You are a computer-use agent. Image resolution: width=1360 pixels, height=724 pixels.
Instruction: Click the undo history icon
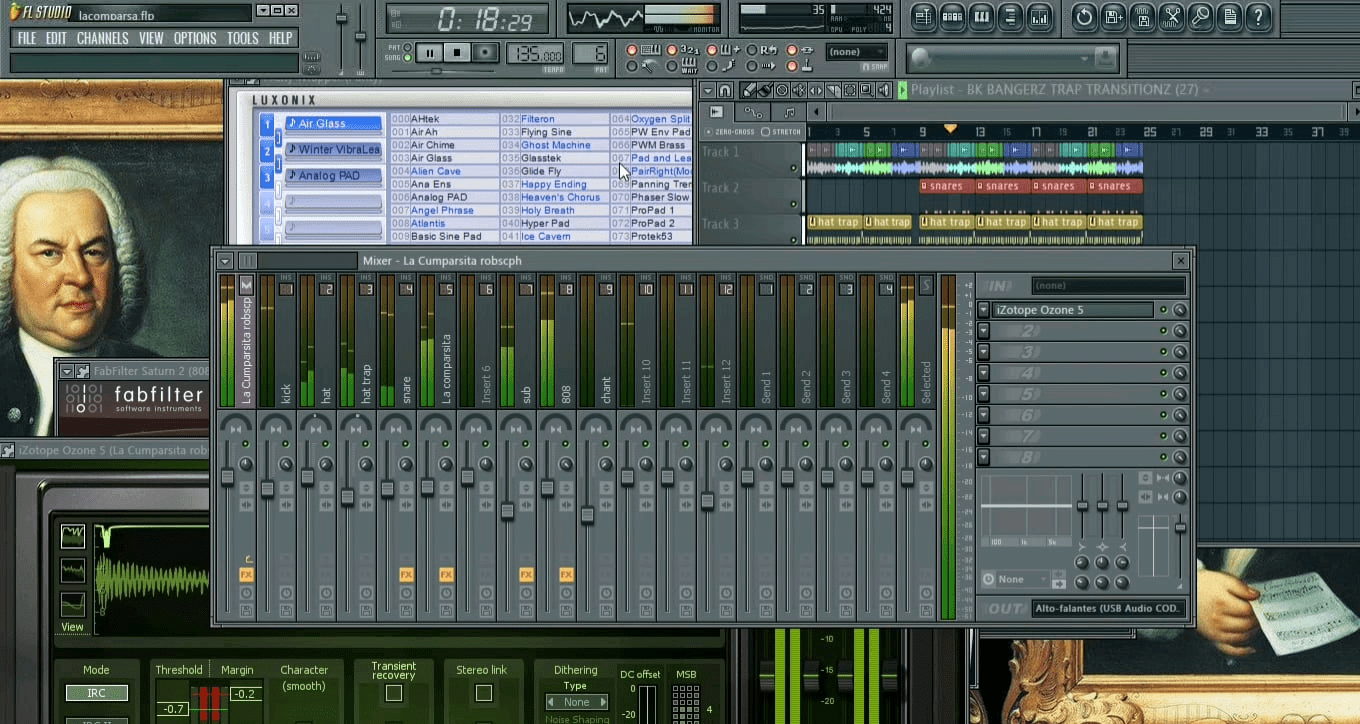pos(1084,17)
